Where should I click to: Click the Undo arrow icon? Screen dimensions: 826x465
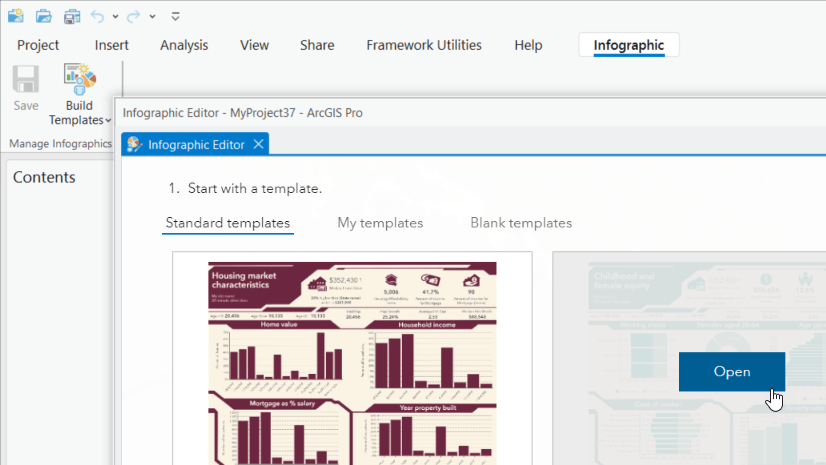97,16
